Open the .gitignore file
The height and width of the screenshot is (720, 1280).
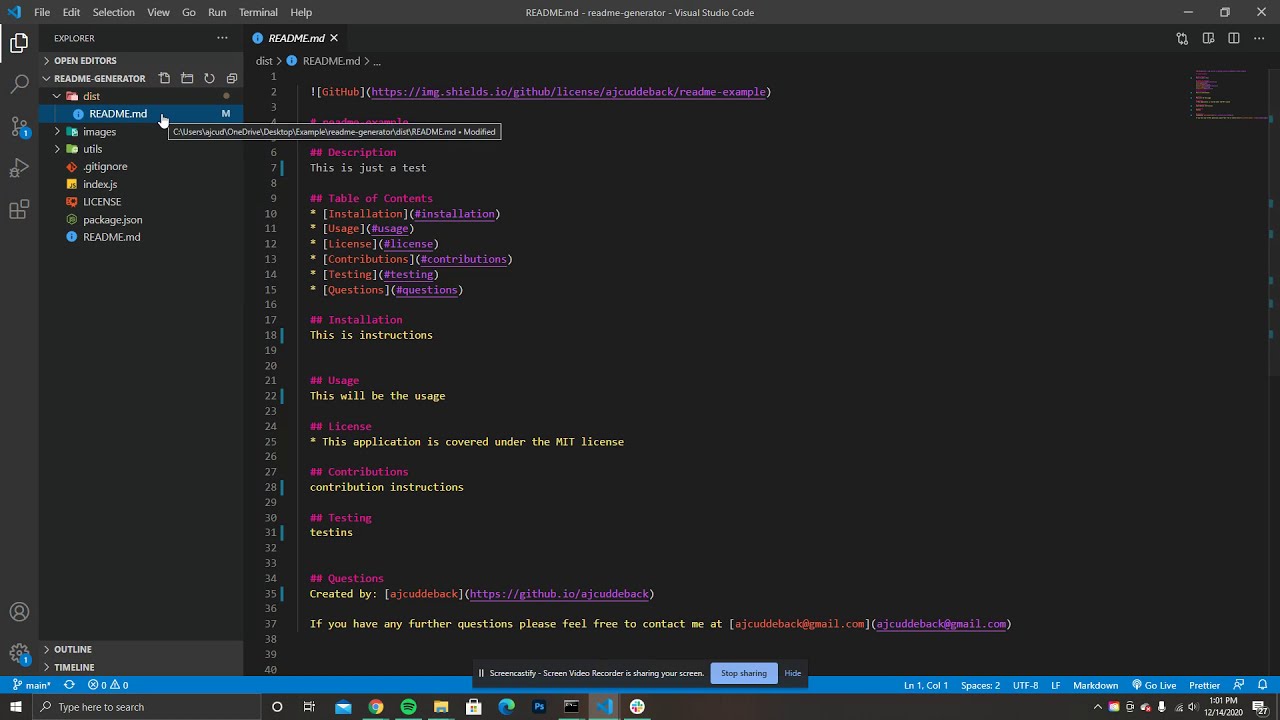coord(105,167)
